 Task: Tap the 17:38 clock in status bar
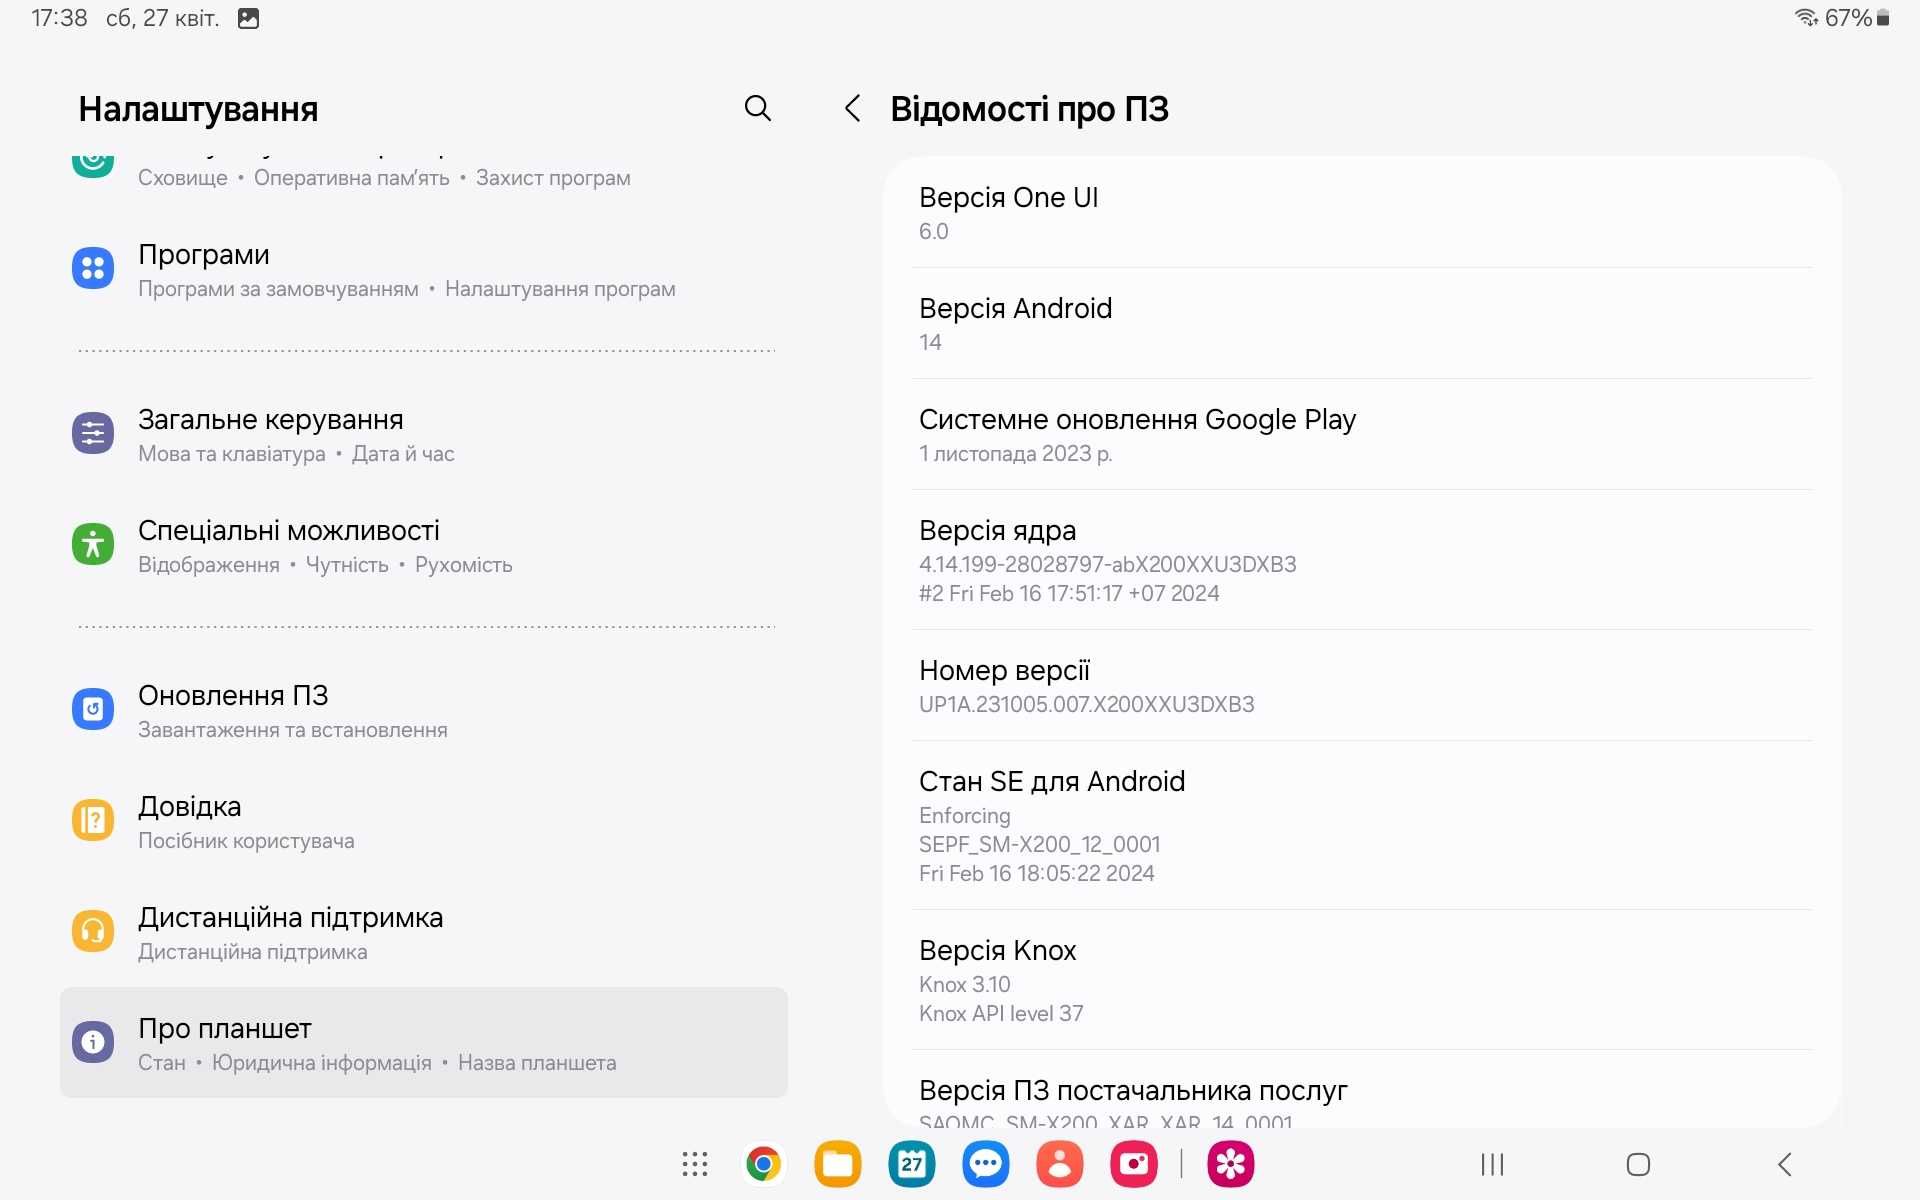59,18
